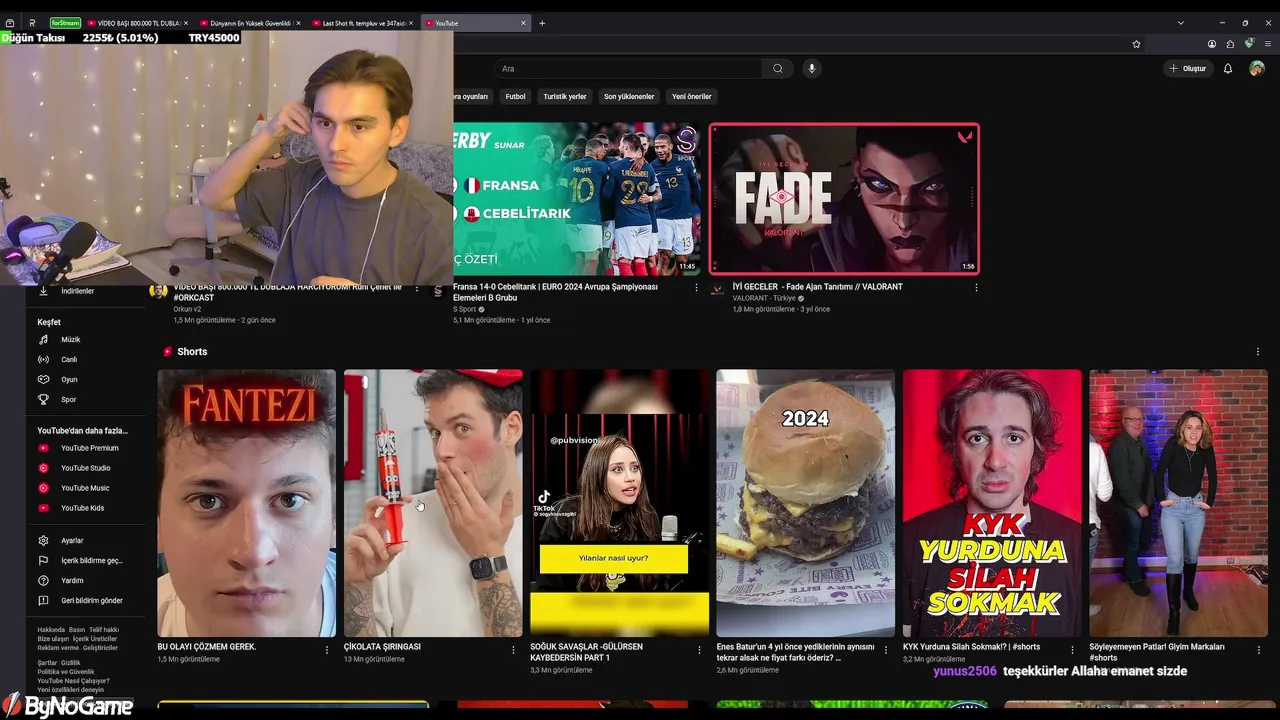Open YouTube Nasıl Çalışıyor? link
The width and height of the screenshot is (1280, 720).
74,681
